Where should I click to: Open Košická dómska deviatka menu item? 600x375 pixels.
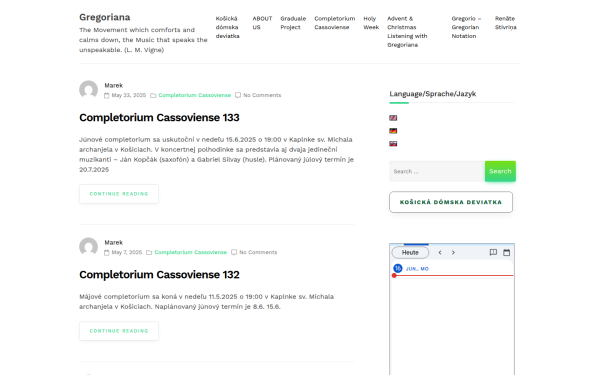coord(227,27)
